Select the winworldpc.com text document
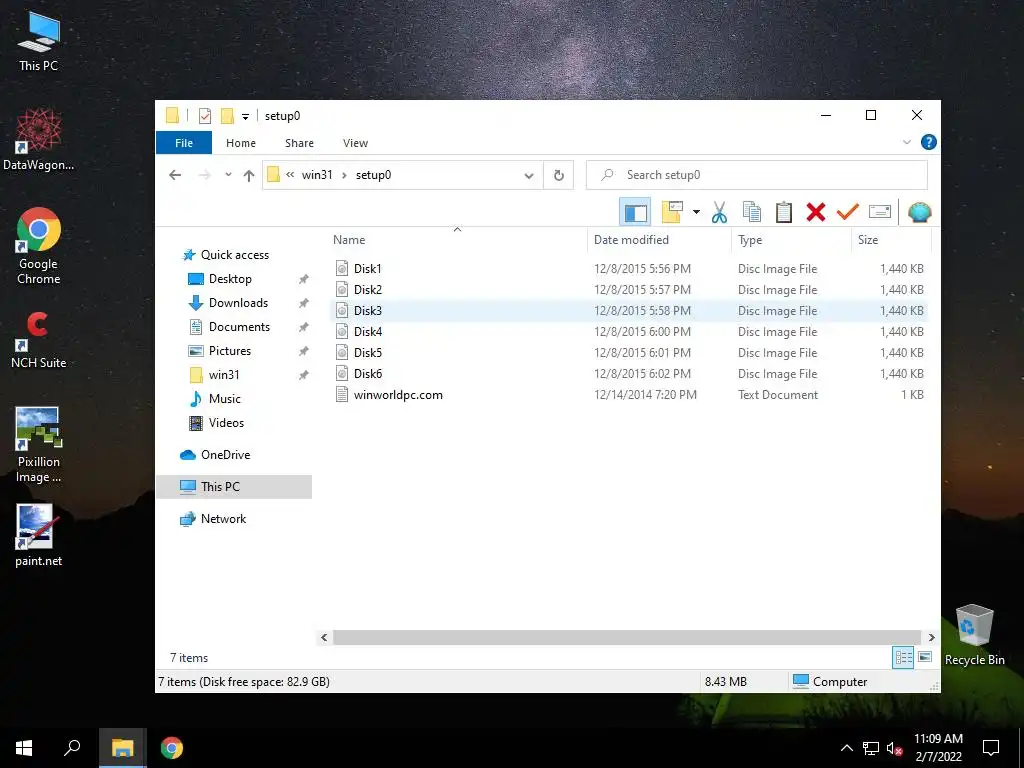 tap(398, 394)
